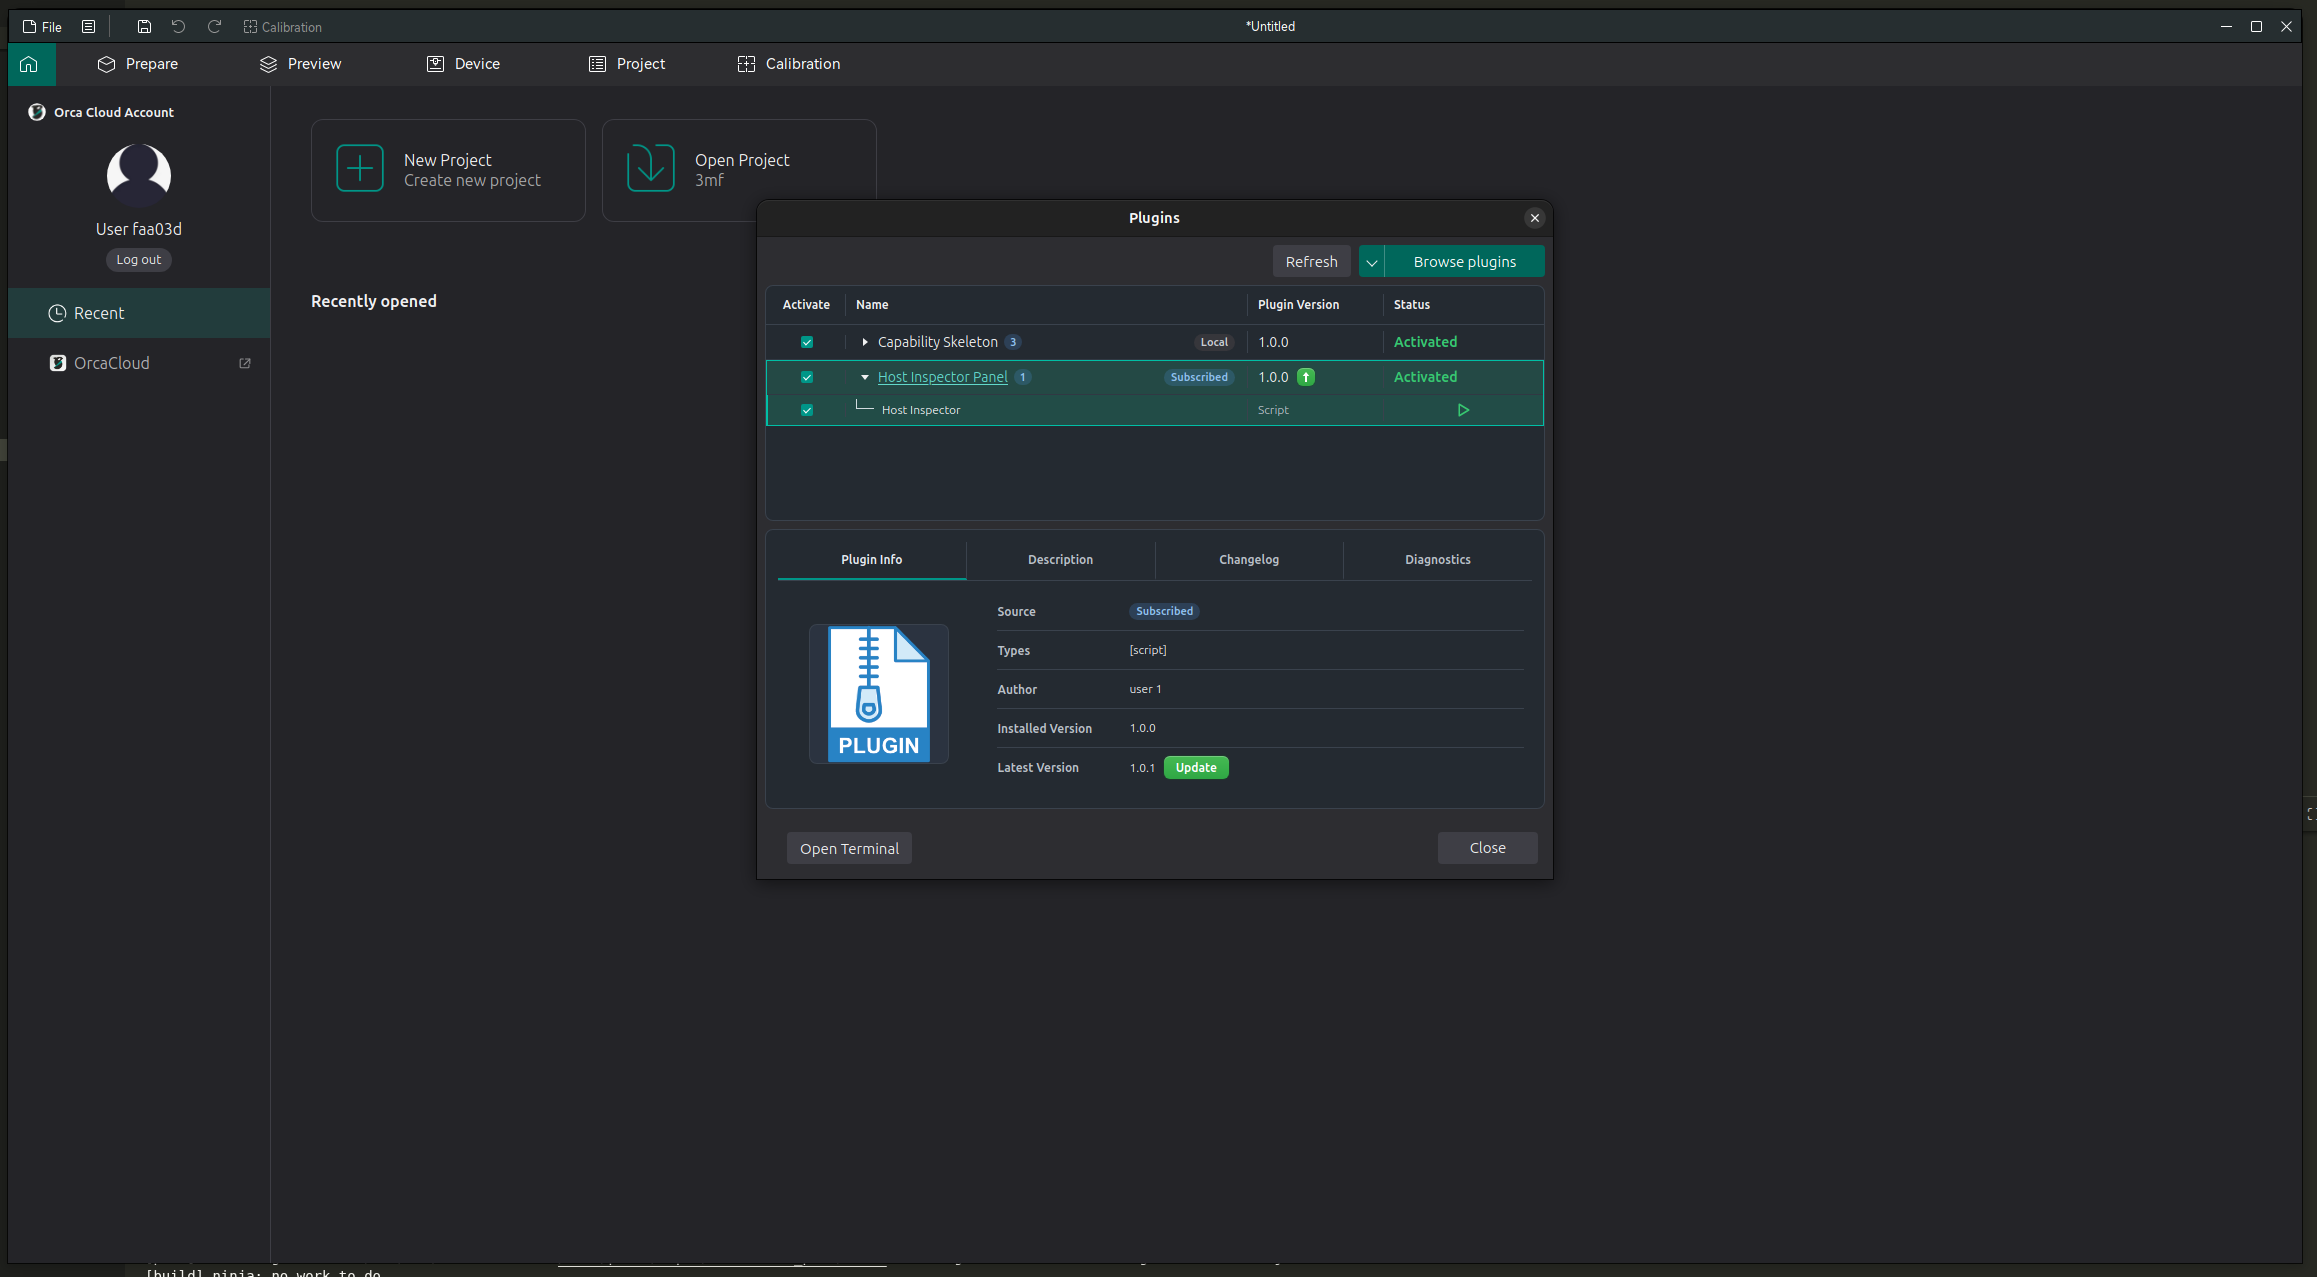Click the Save icon in the title bar
2317x1277 pixels.
click(x=144, y=27)
